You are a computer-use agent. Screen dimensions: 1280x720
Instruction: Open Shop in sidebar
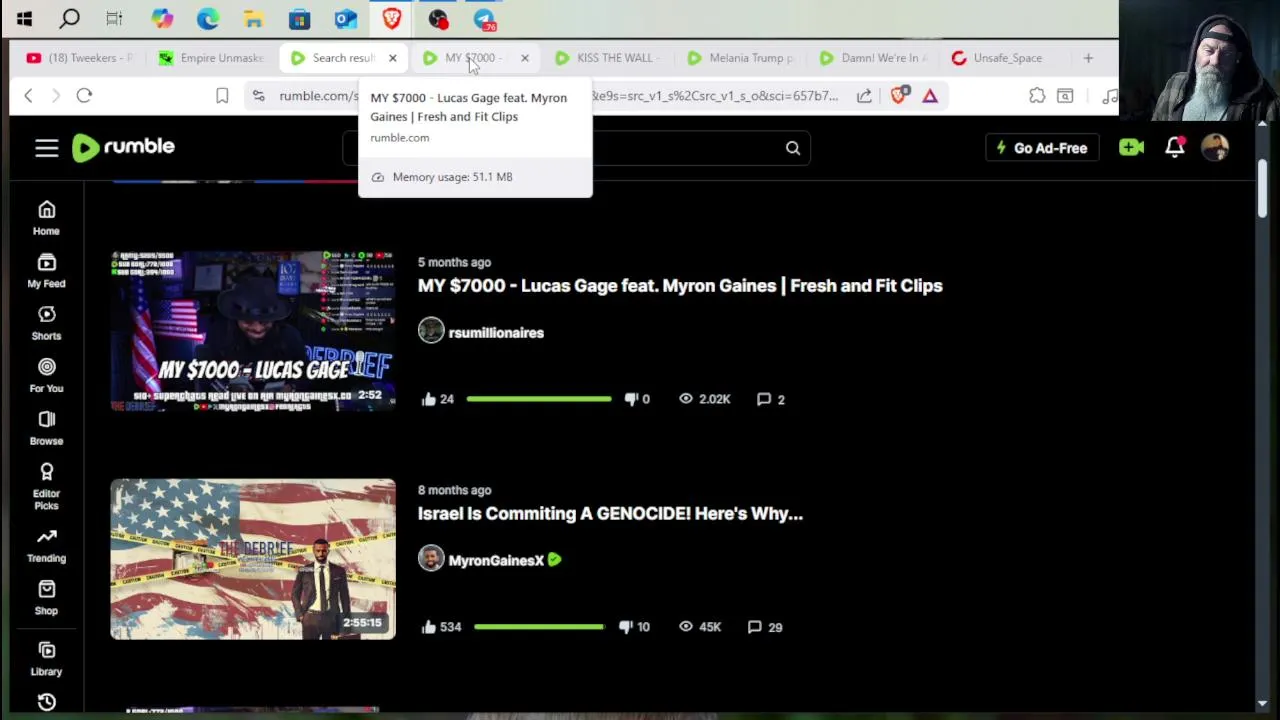point(46,599)
